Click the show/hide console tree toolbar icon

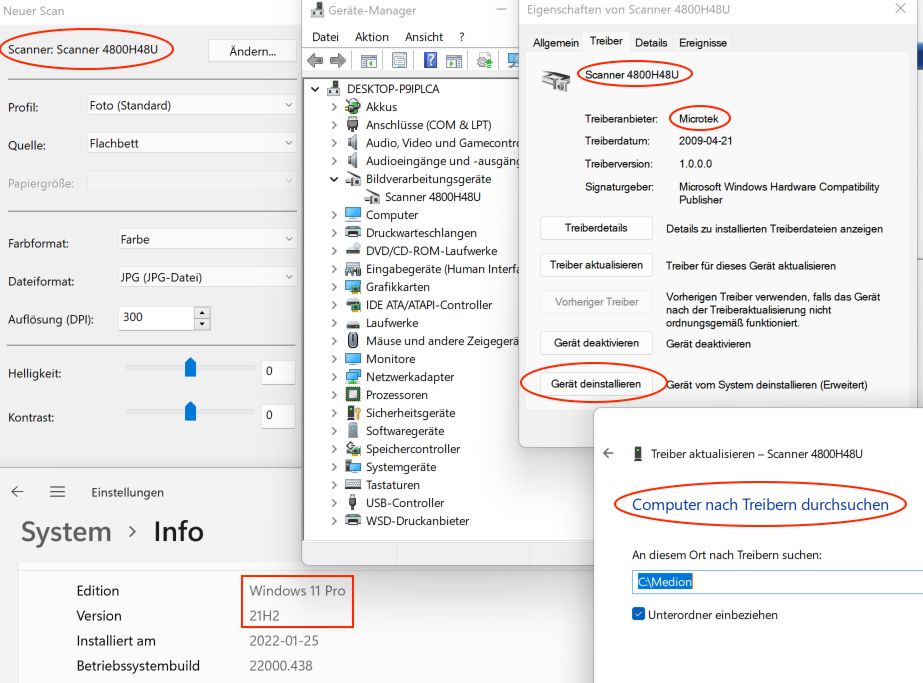pos(368,61)
